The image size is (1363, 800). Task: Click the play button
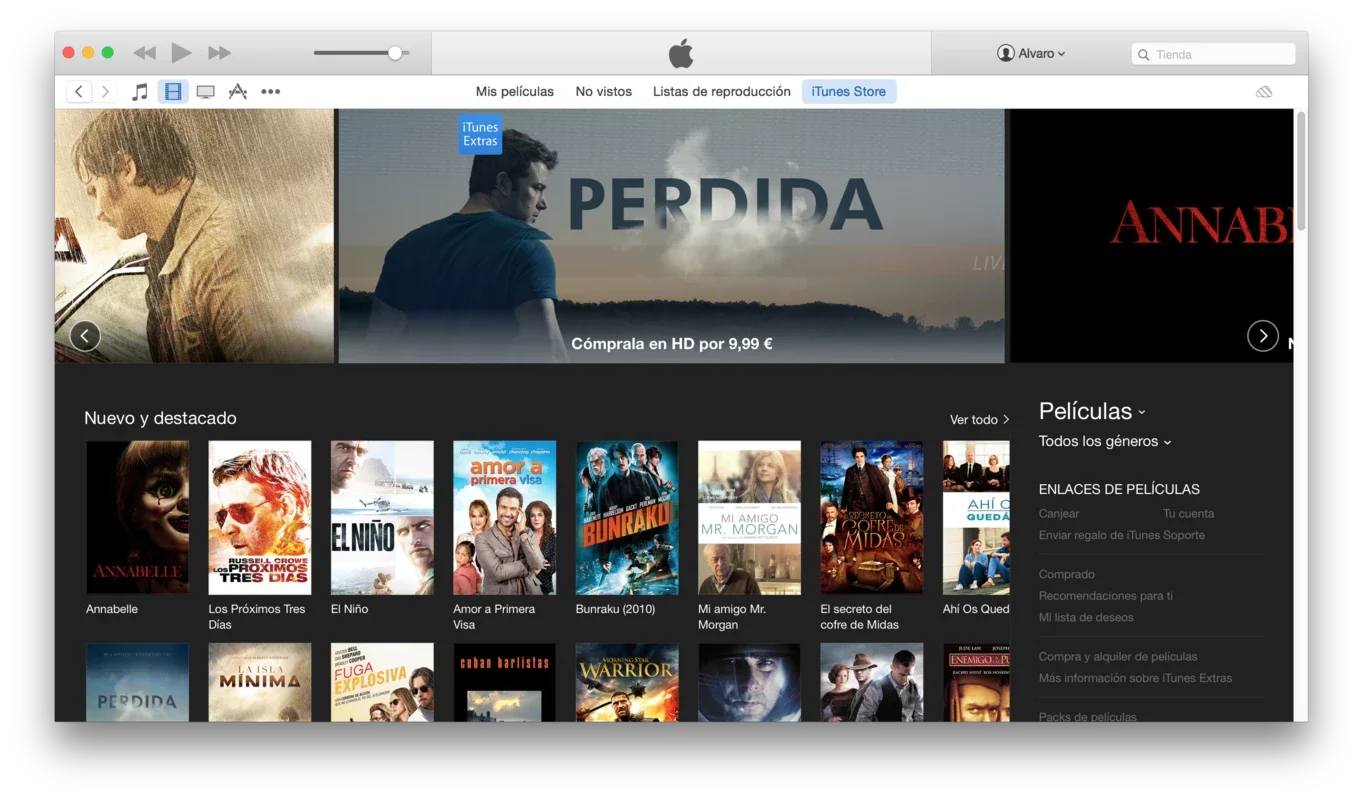click(181, 53)
